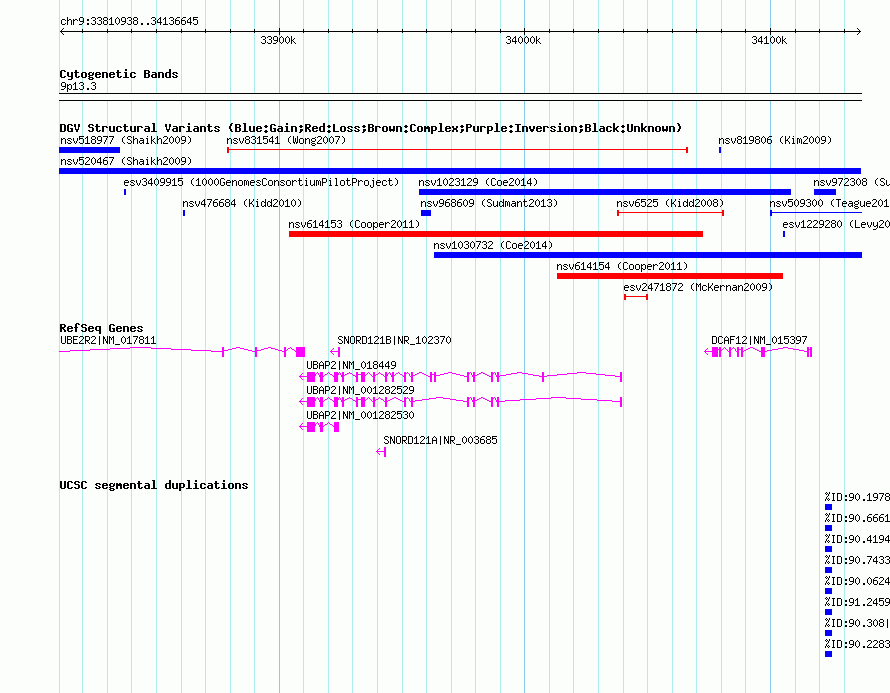890x693 pixels.
Task: Click the nsv614153 (Cooper2011) label
Action: (354, 224)
